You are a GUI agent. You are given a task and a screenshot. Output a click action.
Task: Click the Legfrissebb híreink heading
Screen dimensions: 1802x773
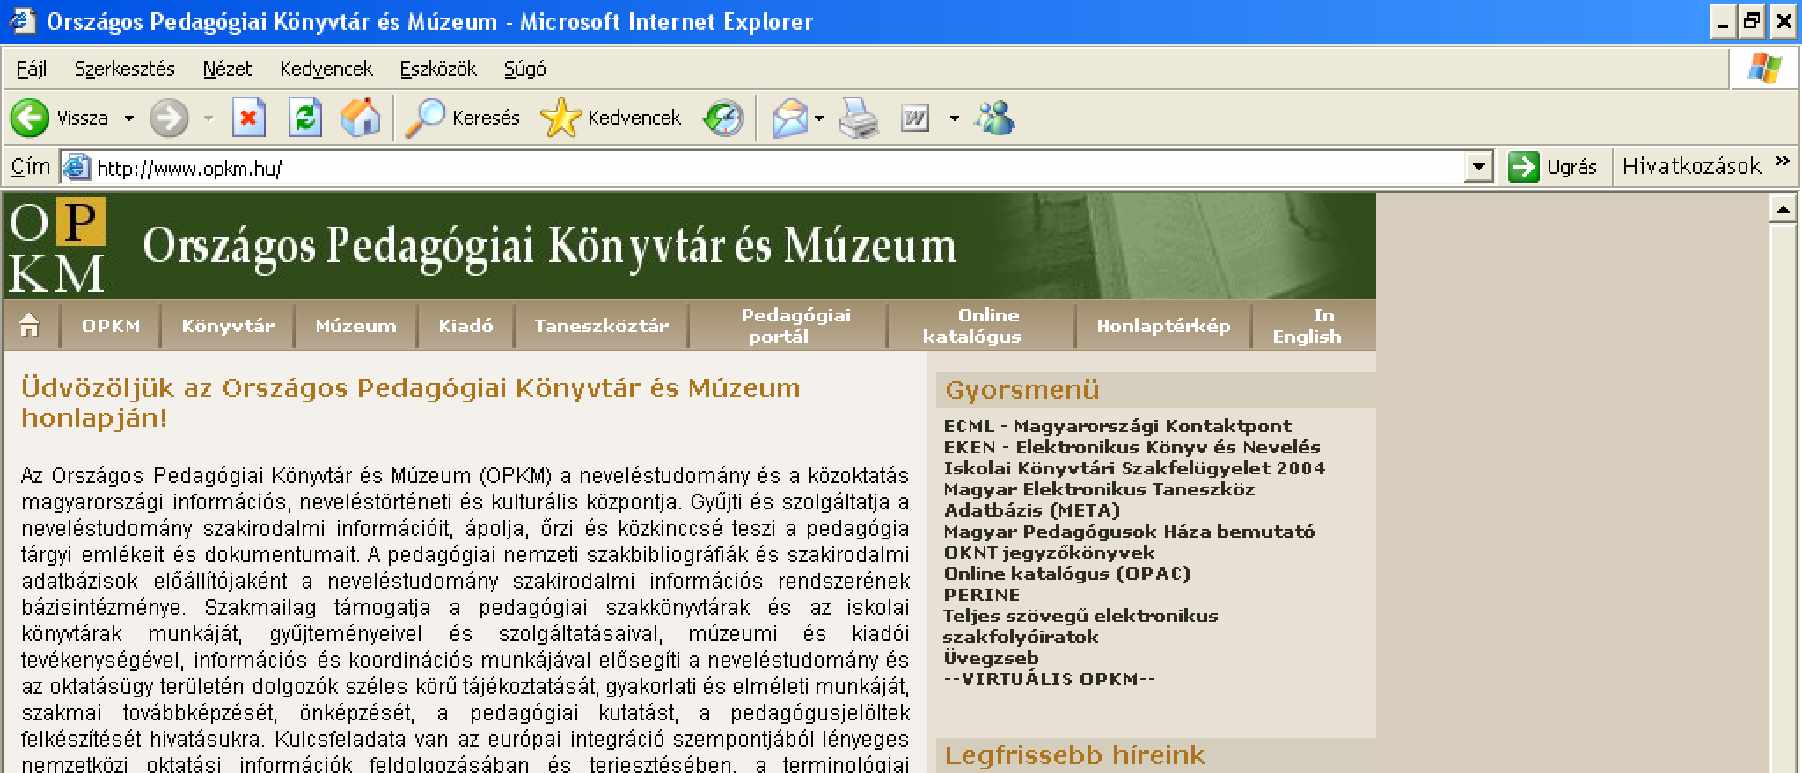click(1075, 755)
